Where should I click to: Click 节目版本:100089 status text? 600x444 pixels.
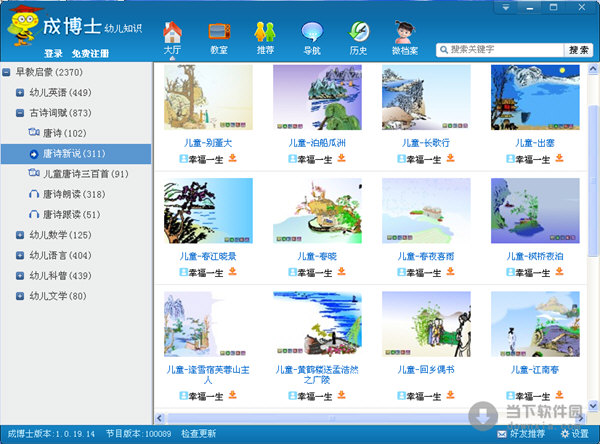[139, 434]
